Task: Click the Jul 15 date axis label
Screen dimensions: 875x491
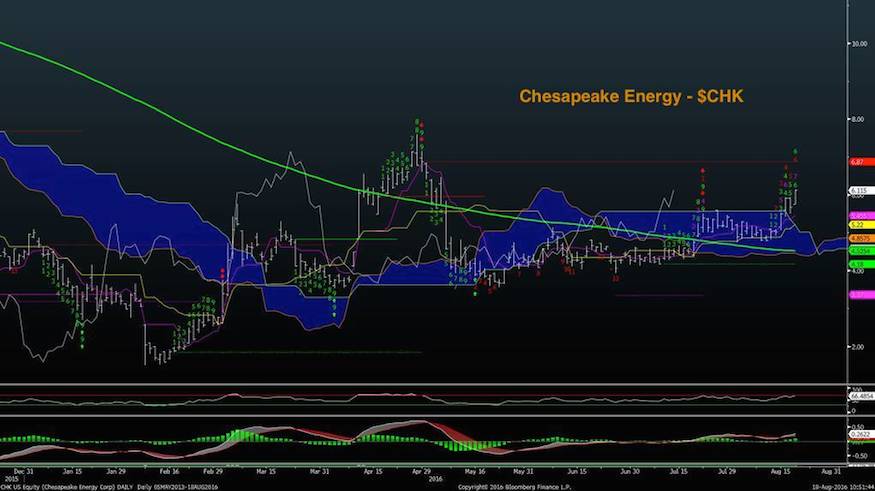Action: coord(679,471)
